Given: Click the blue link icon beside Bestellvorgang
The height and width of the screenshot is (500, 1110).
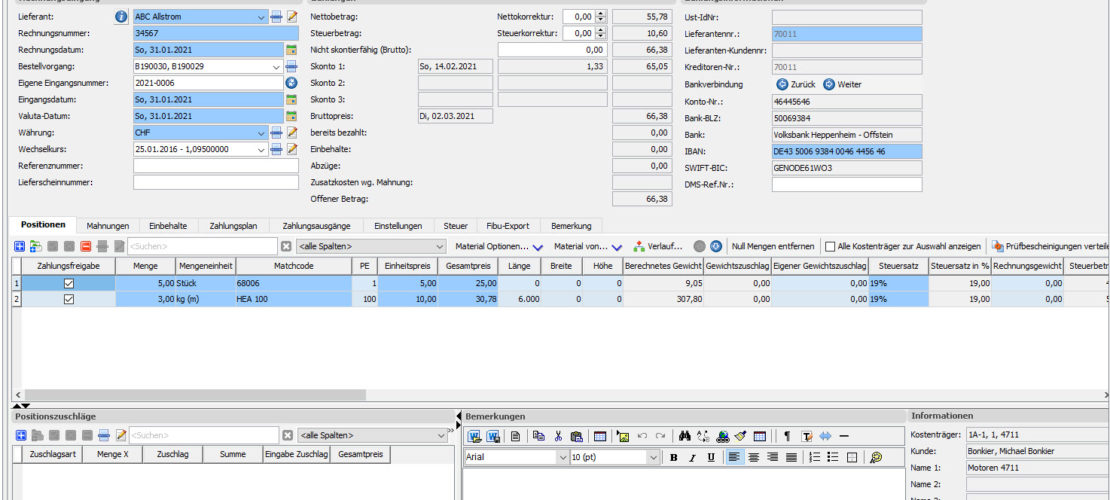Looking at the screenshot, I should 292,67.
